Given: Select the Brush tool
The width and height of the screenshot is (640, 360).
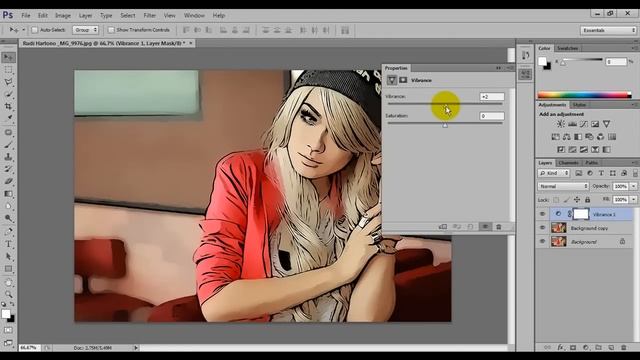Looking at the screenshot, I should coord(9,145).
